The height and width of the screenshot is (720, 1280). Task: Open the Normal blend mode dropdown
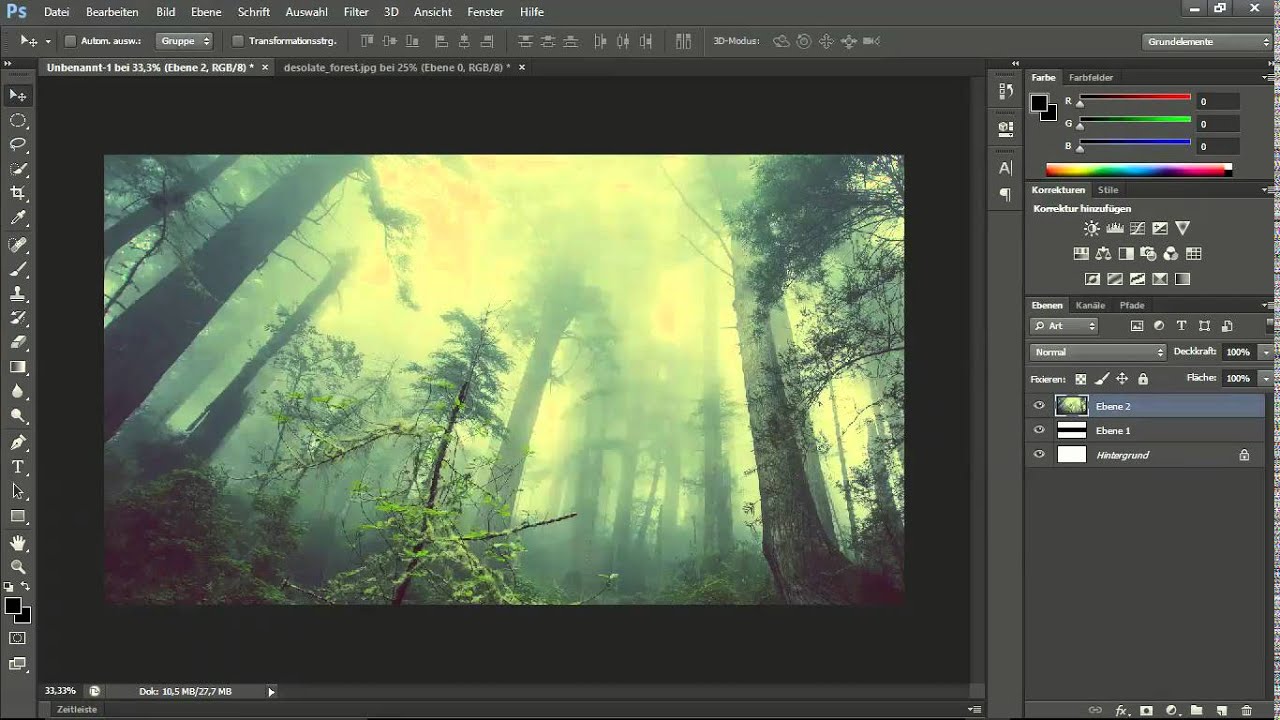point(1098,352)
